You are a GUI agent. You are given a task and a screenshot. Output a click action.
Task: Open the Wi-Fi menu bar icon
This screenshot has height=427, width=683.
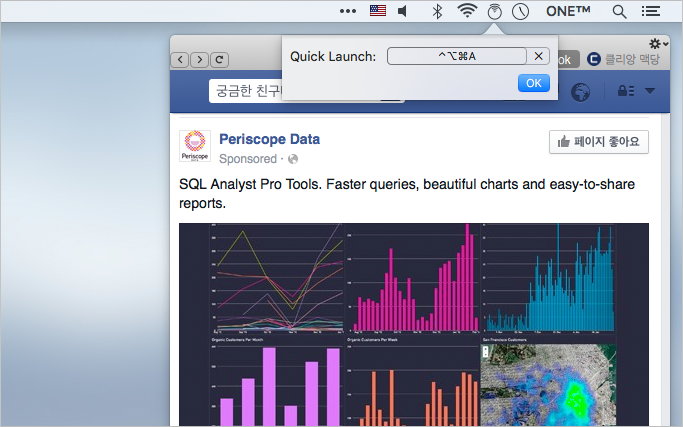coord(467,10)
